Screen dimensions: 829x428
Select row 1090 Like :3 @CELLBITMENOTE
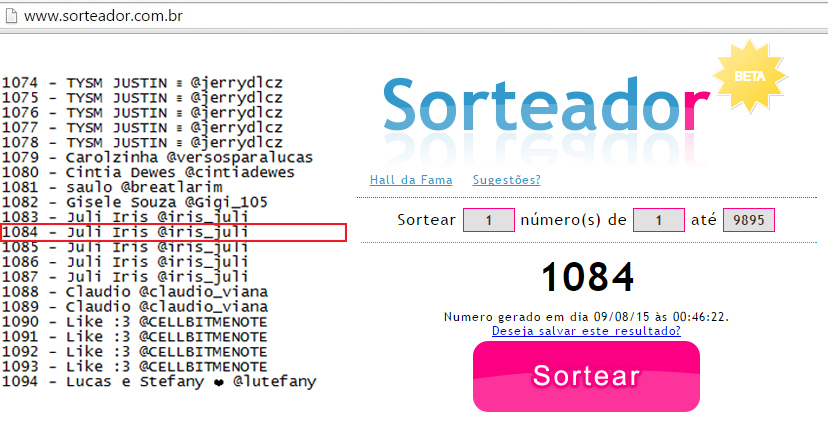pyautogui.click(x=135, y=321)
